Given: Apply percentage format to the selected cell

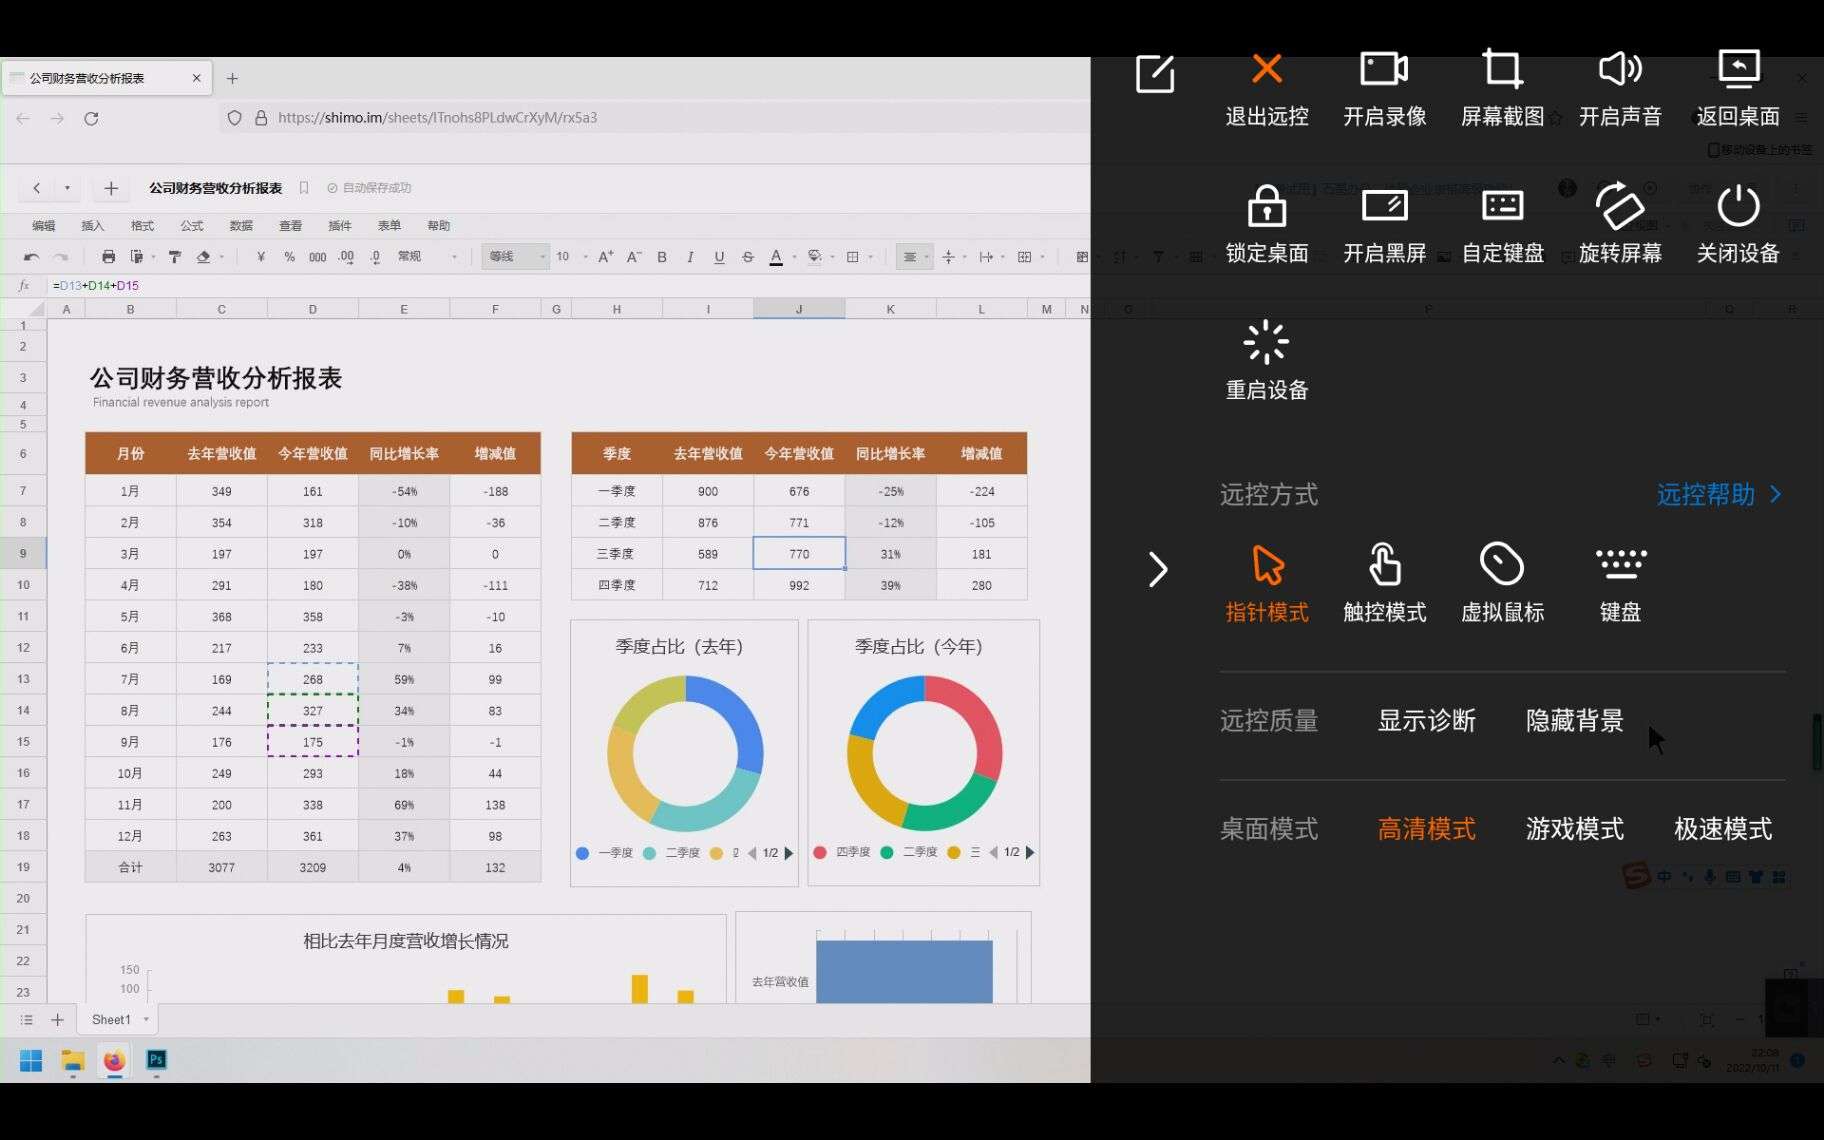Looking at the screenshot, I should (287, 257).
